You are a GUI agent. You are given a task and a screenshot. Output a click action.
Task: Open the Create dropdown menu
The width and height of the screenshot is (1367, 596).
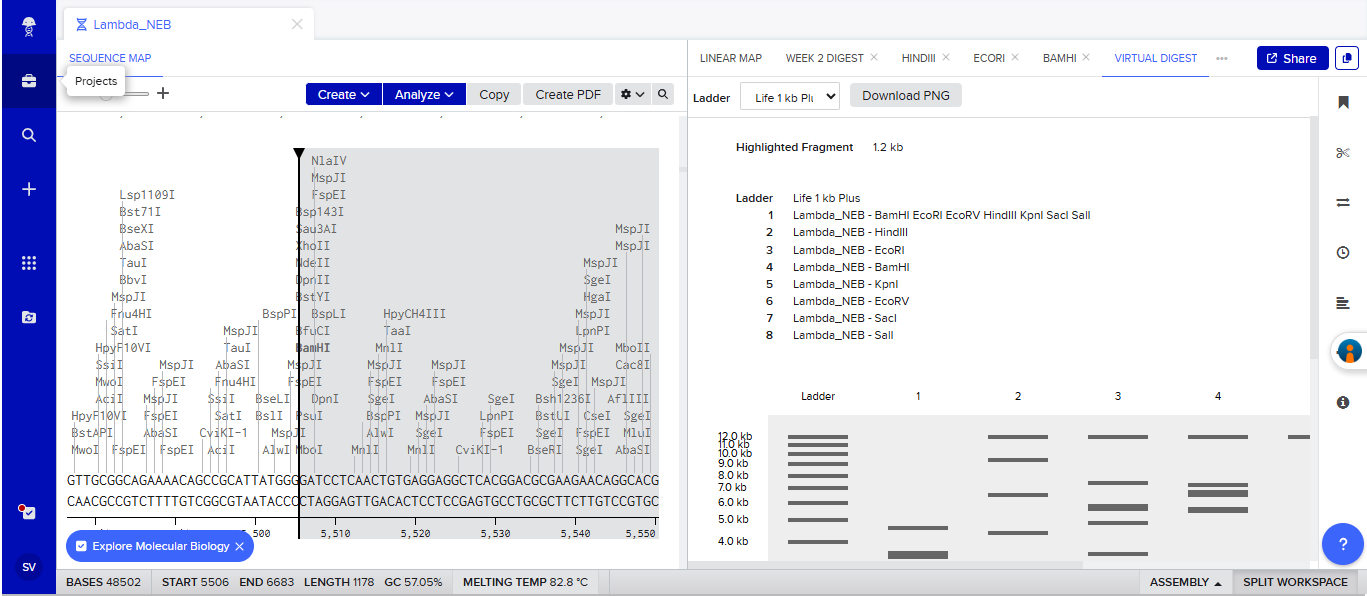343,94
